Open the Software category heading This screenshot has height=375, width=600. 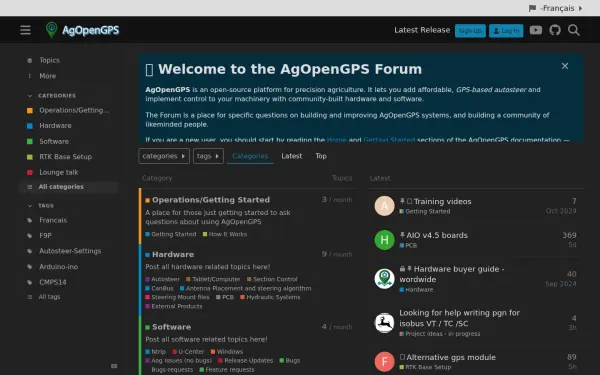171,327
